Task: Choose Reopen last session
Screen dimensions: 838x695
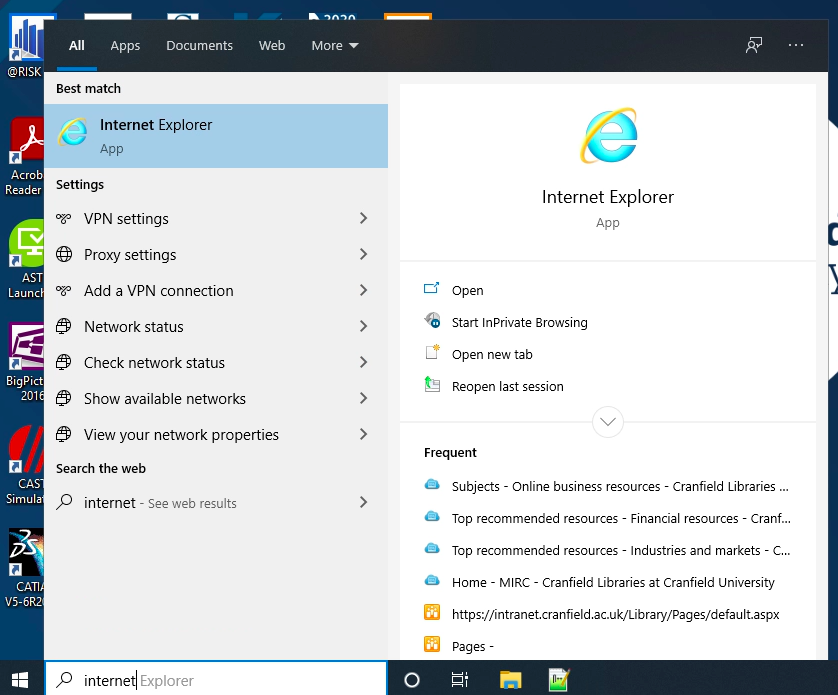Action: coord(507,387)
